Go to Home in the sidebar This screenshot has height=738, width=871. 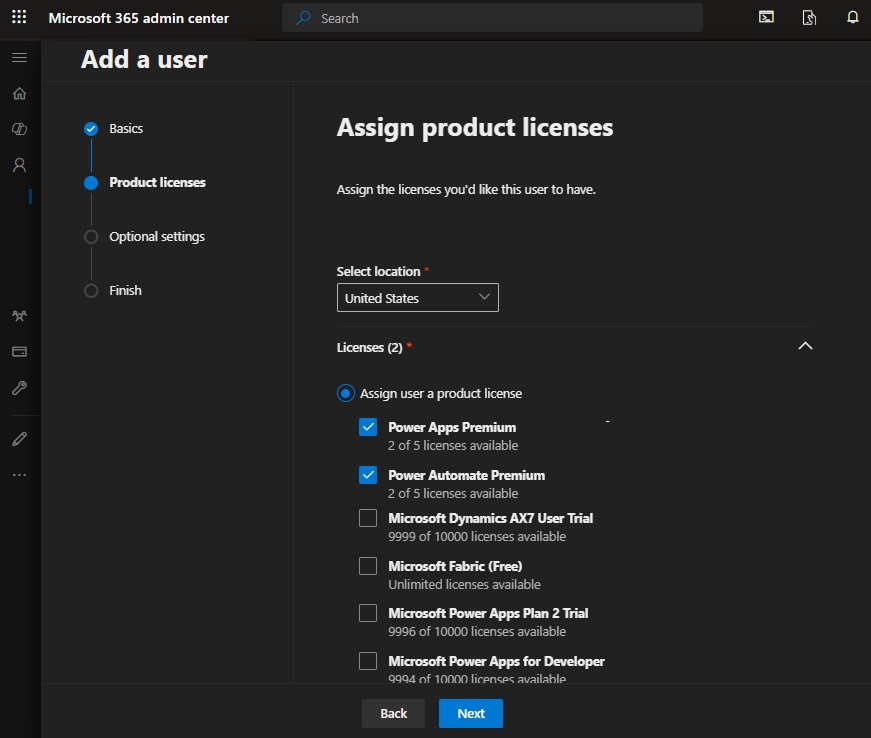coord(19,93)
